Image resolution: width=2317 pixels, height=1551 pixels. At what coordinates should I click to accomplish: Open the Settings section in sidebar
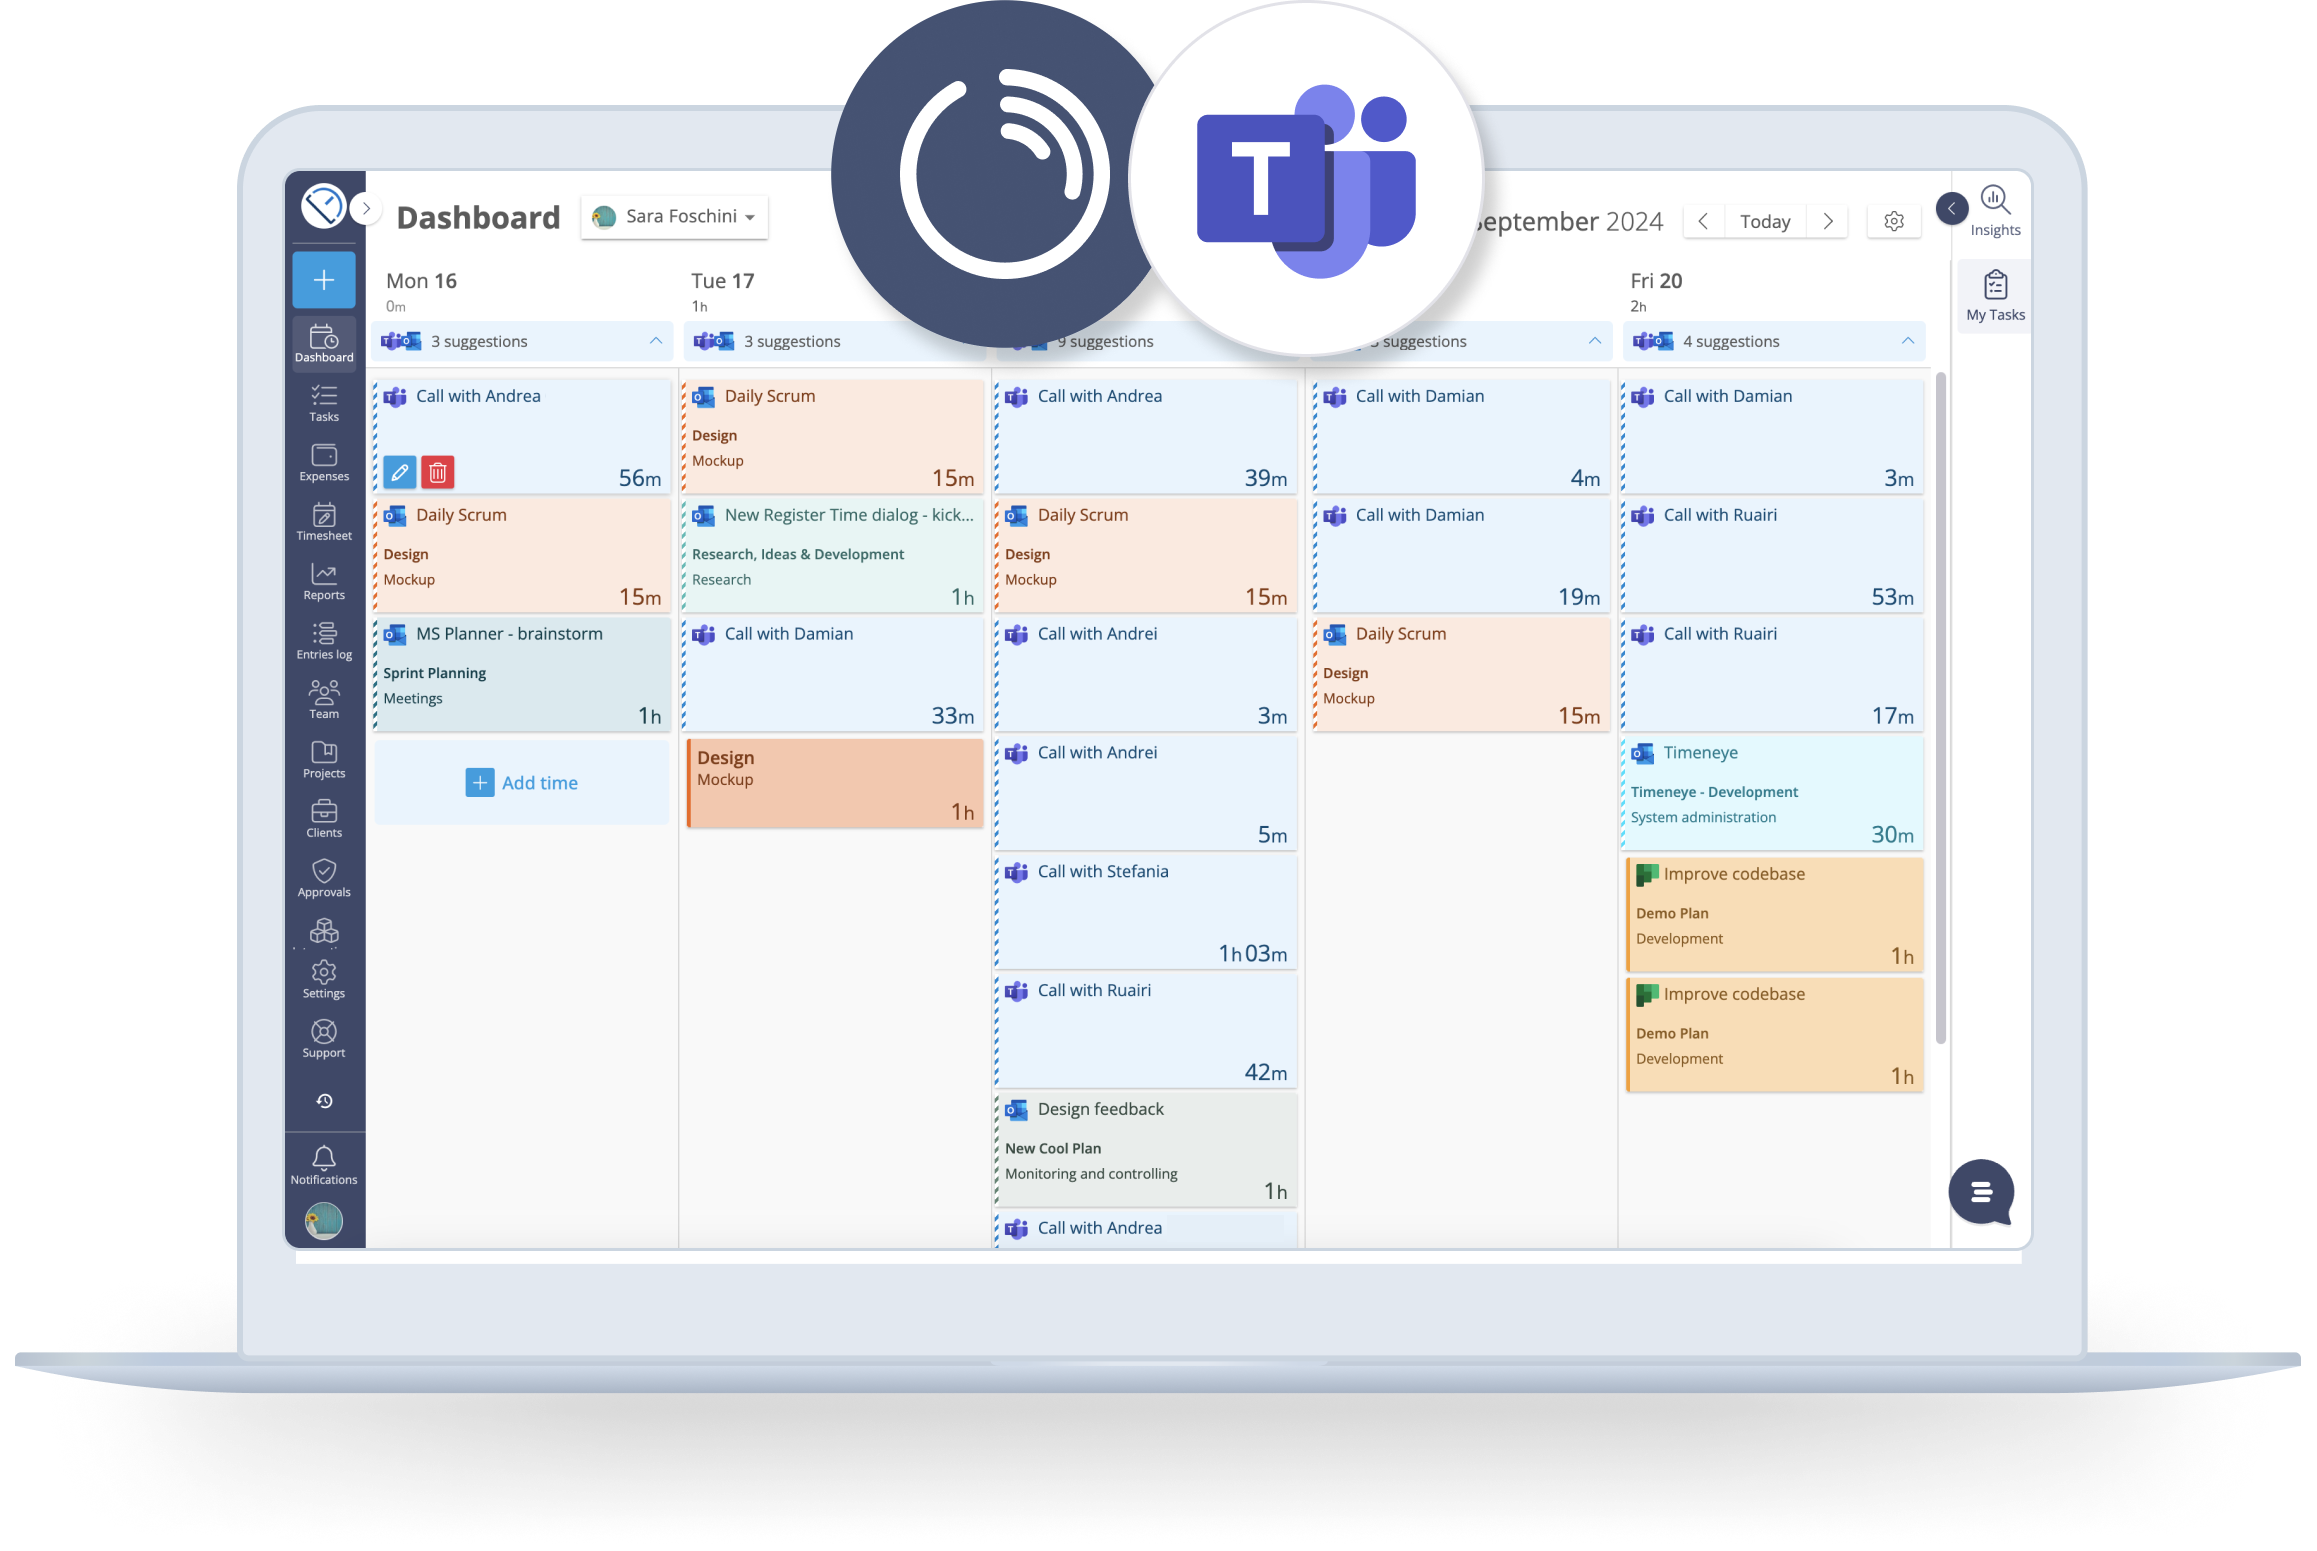(x=323, y=980)
